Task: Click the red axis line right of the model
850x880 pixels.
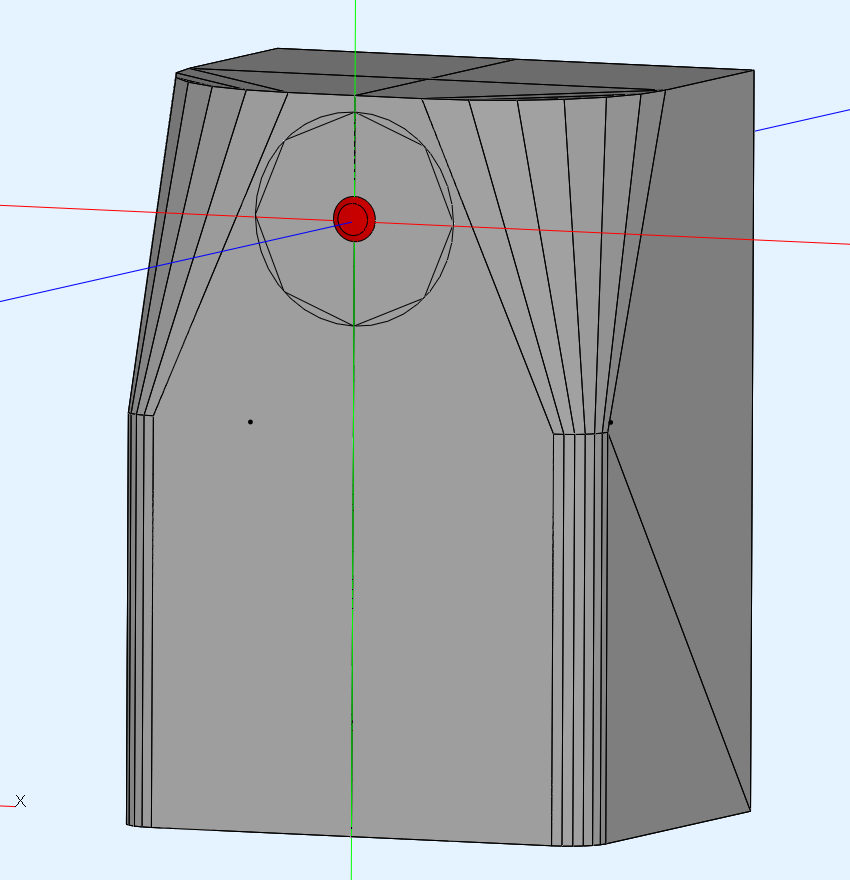Action: point(800,240)
